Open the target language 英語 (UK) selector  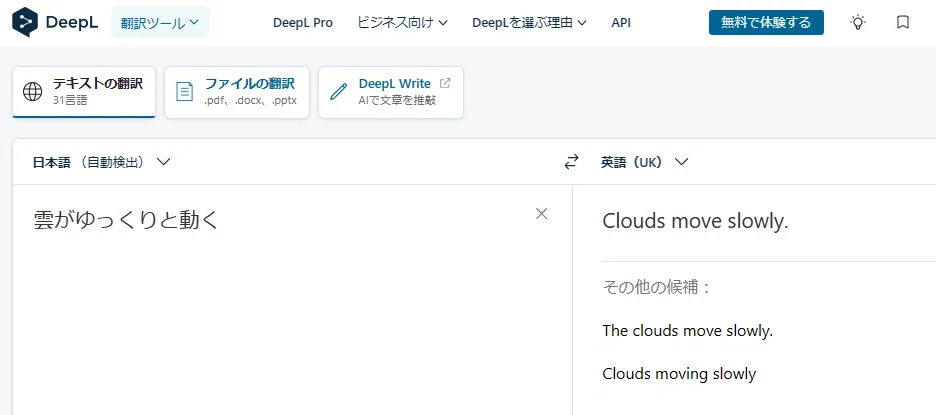click(645, 162)
